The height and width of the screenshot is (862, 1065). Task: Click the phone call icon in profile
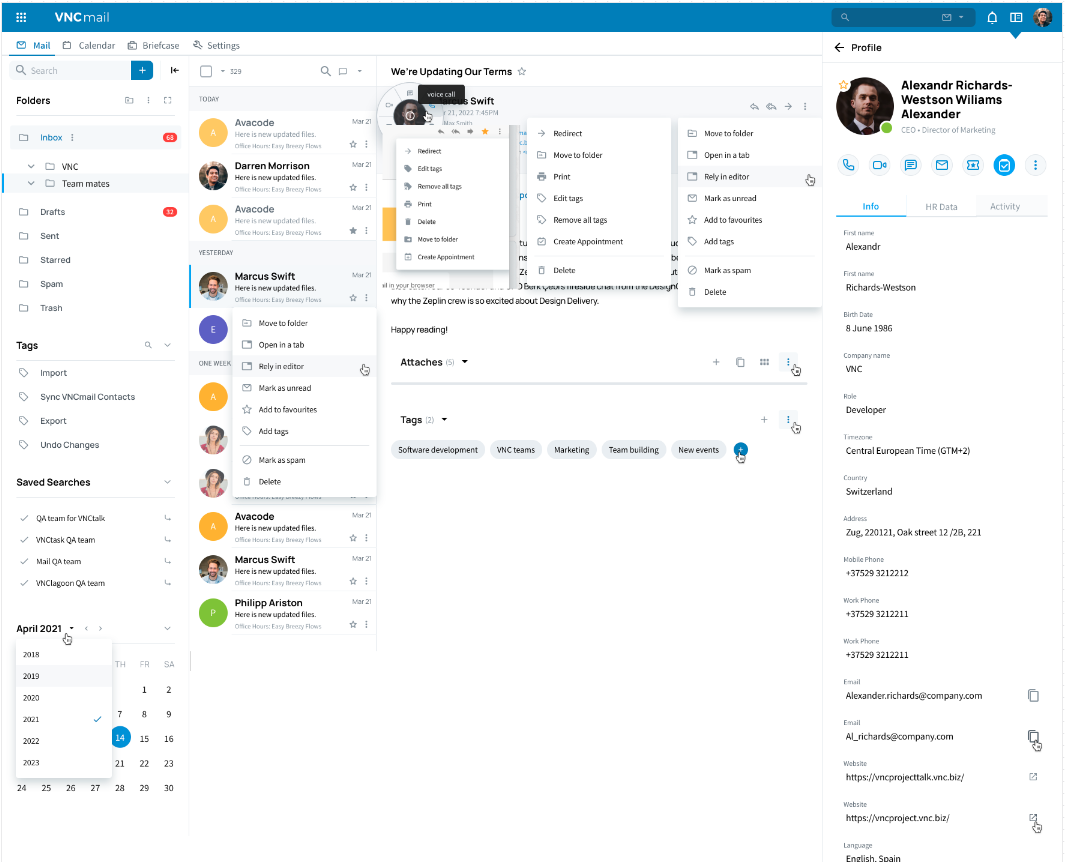849,165
